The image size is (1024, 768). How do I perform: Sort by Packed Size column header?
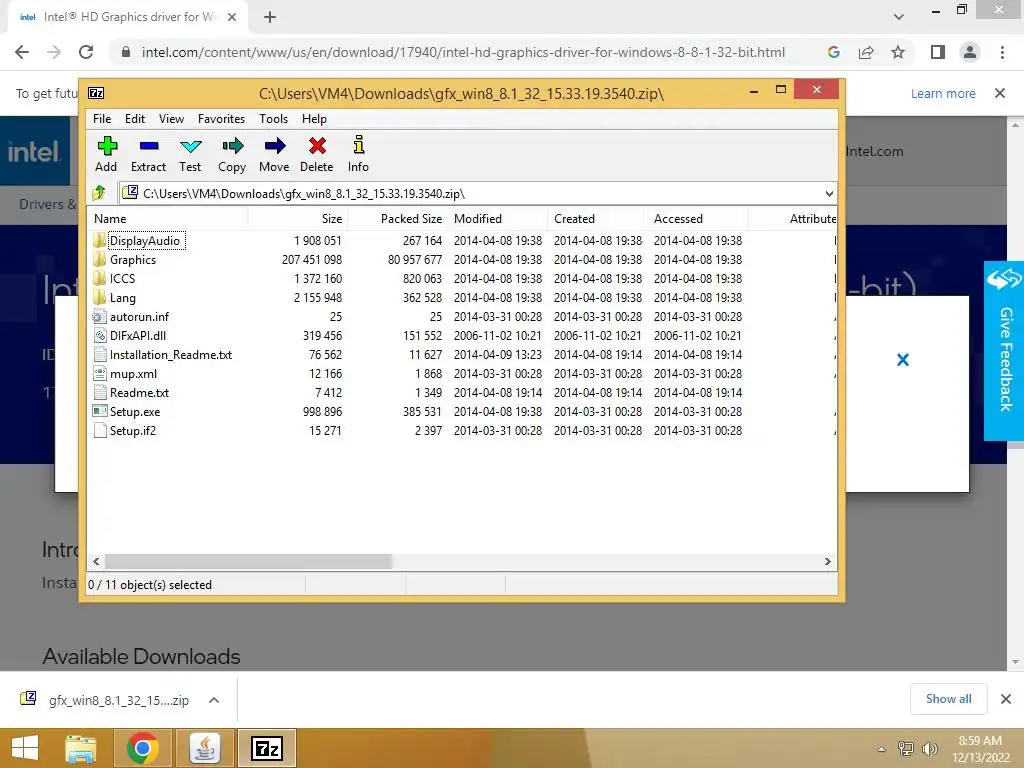pyautogui.click(x=397, y=219)
